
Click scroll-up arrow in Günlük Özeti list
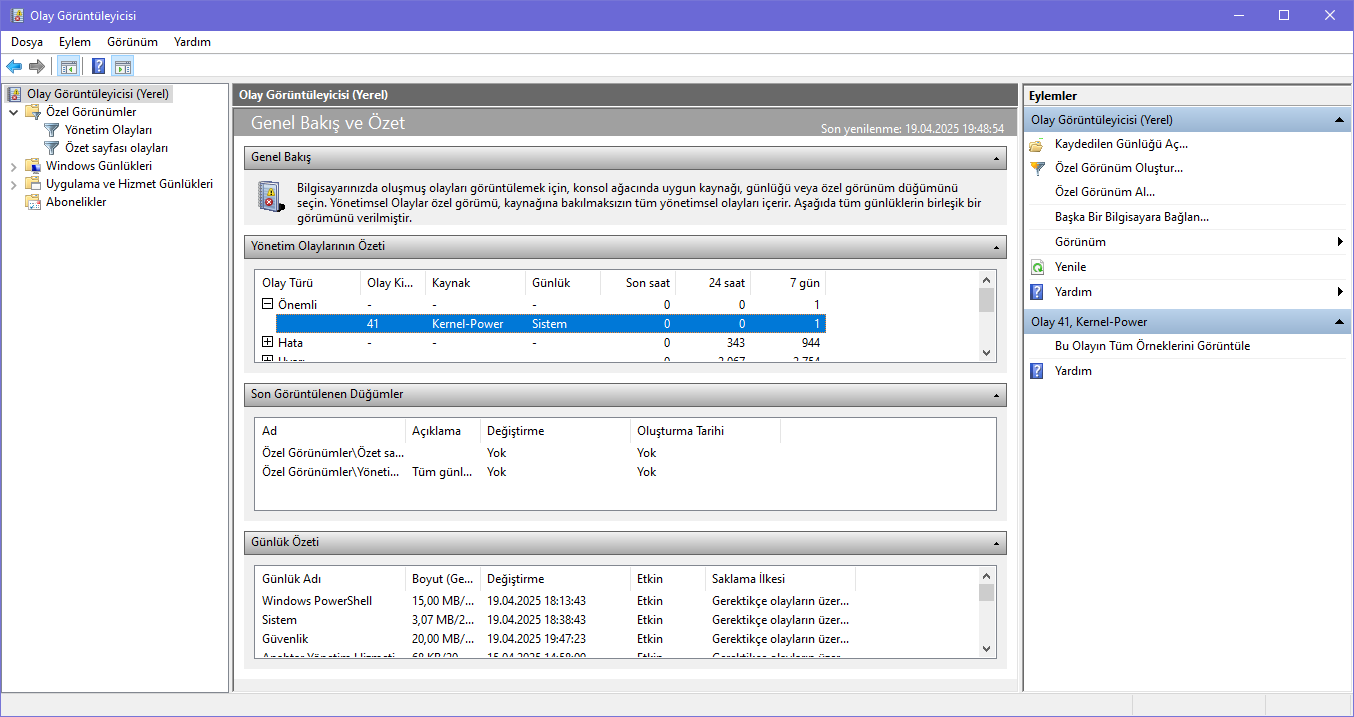[x=986, y=577]
